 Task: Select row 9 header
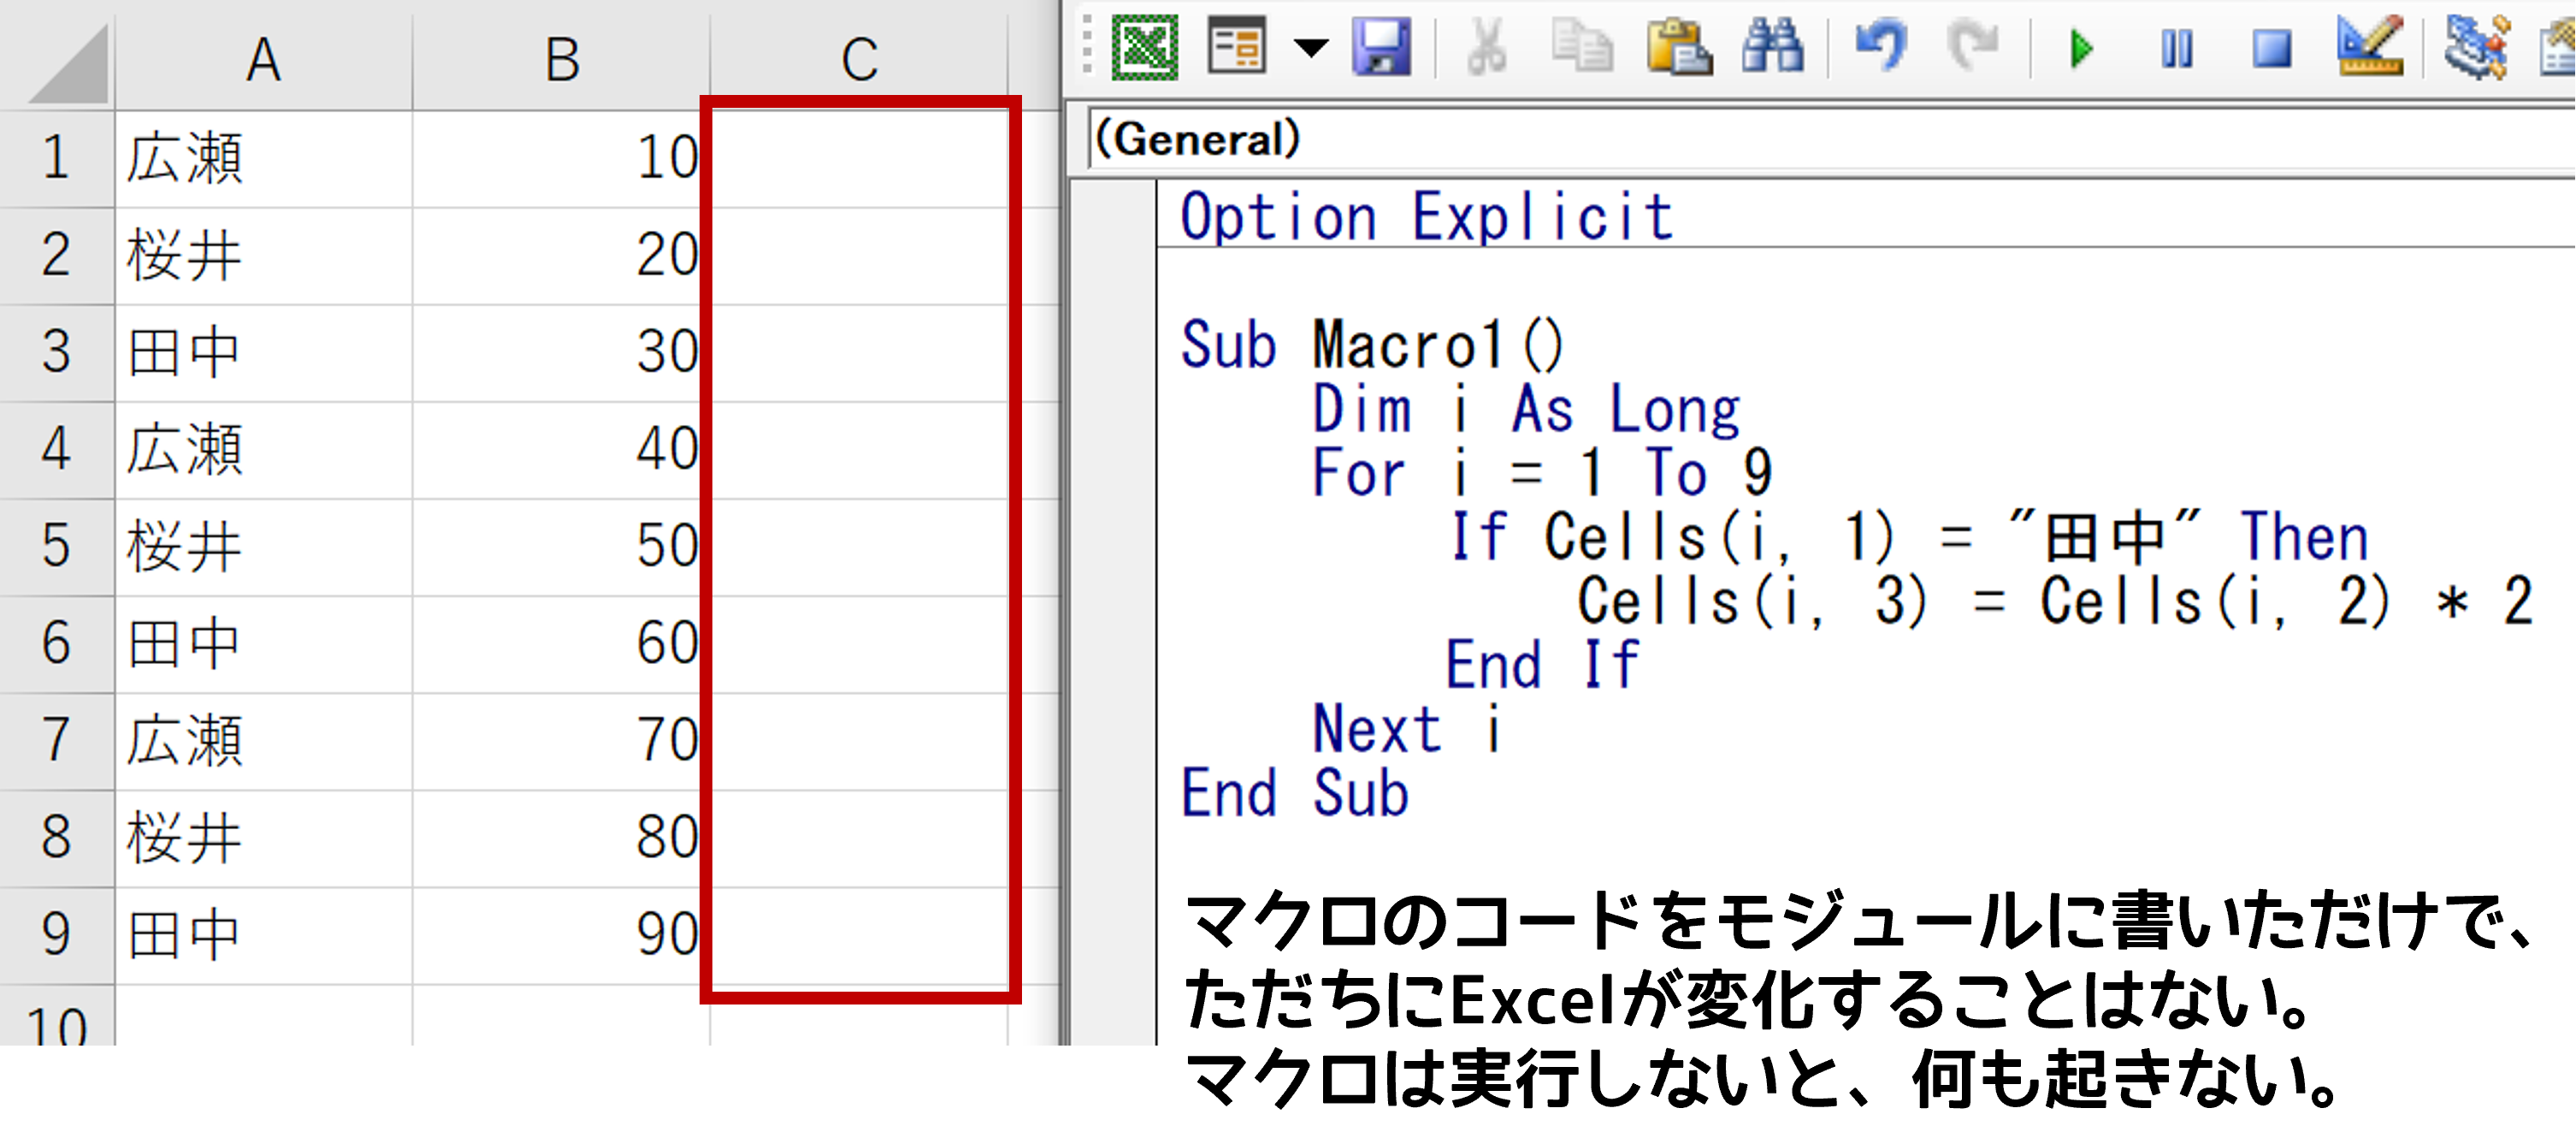click(57, 934)
